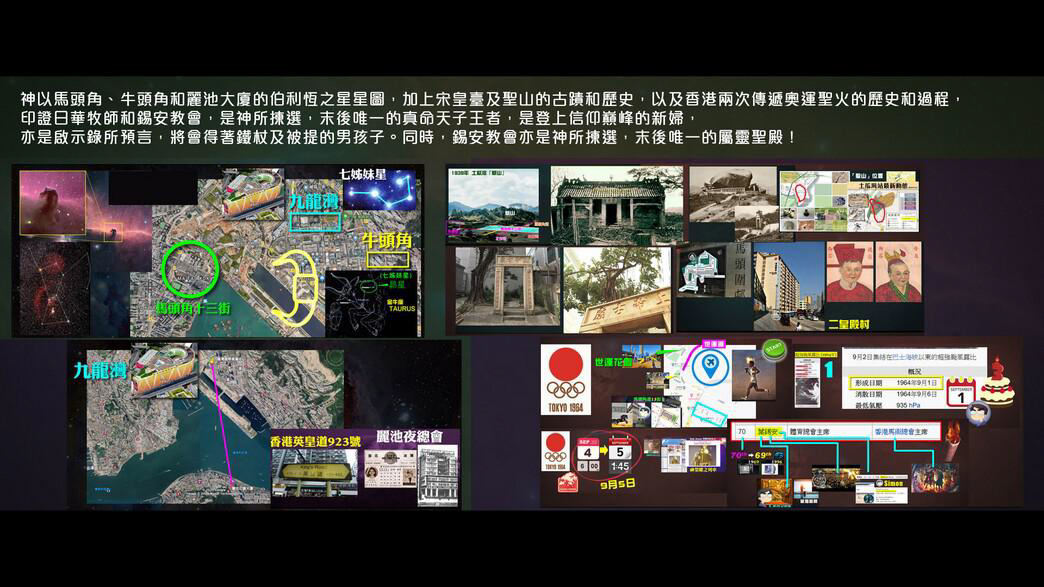1044x587 pixels.
Task: Click the green circle on the upper map
Action: point(190,269)
